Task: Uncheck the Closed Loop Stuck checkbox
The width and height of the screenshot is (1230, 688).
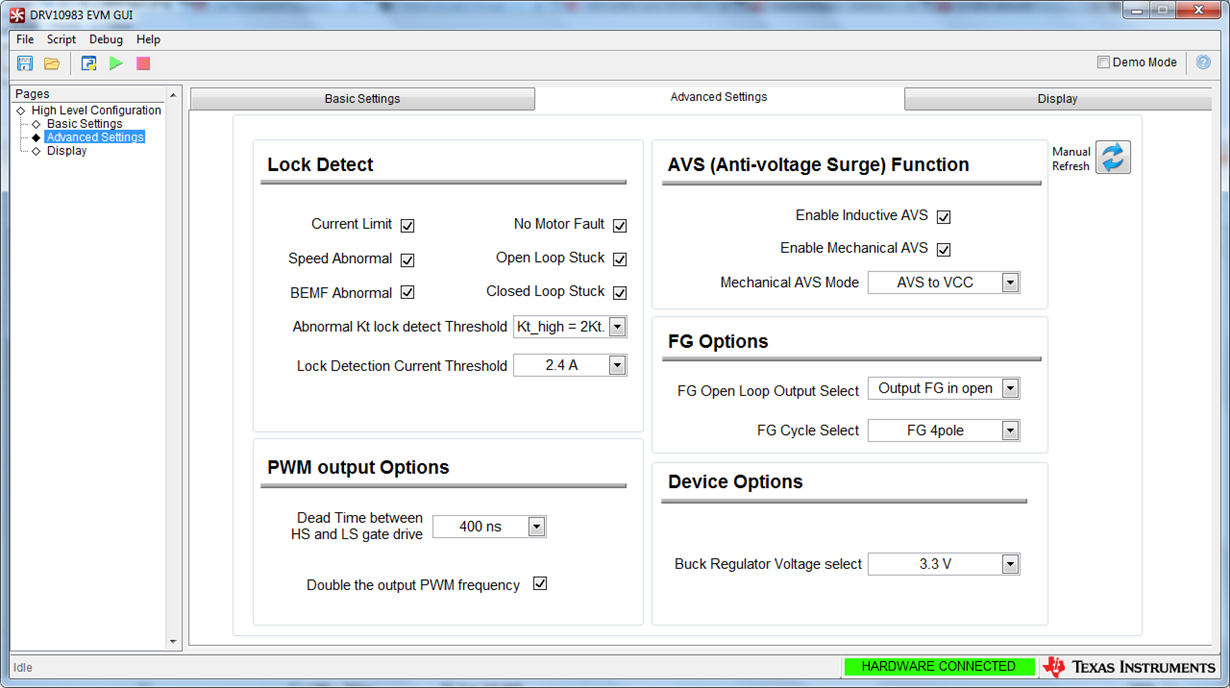Action: click(x=620, y=293)
